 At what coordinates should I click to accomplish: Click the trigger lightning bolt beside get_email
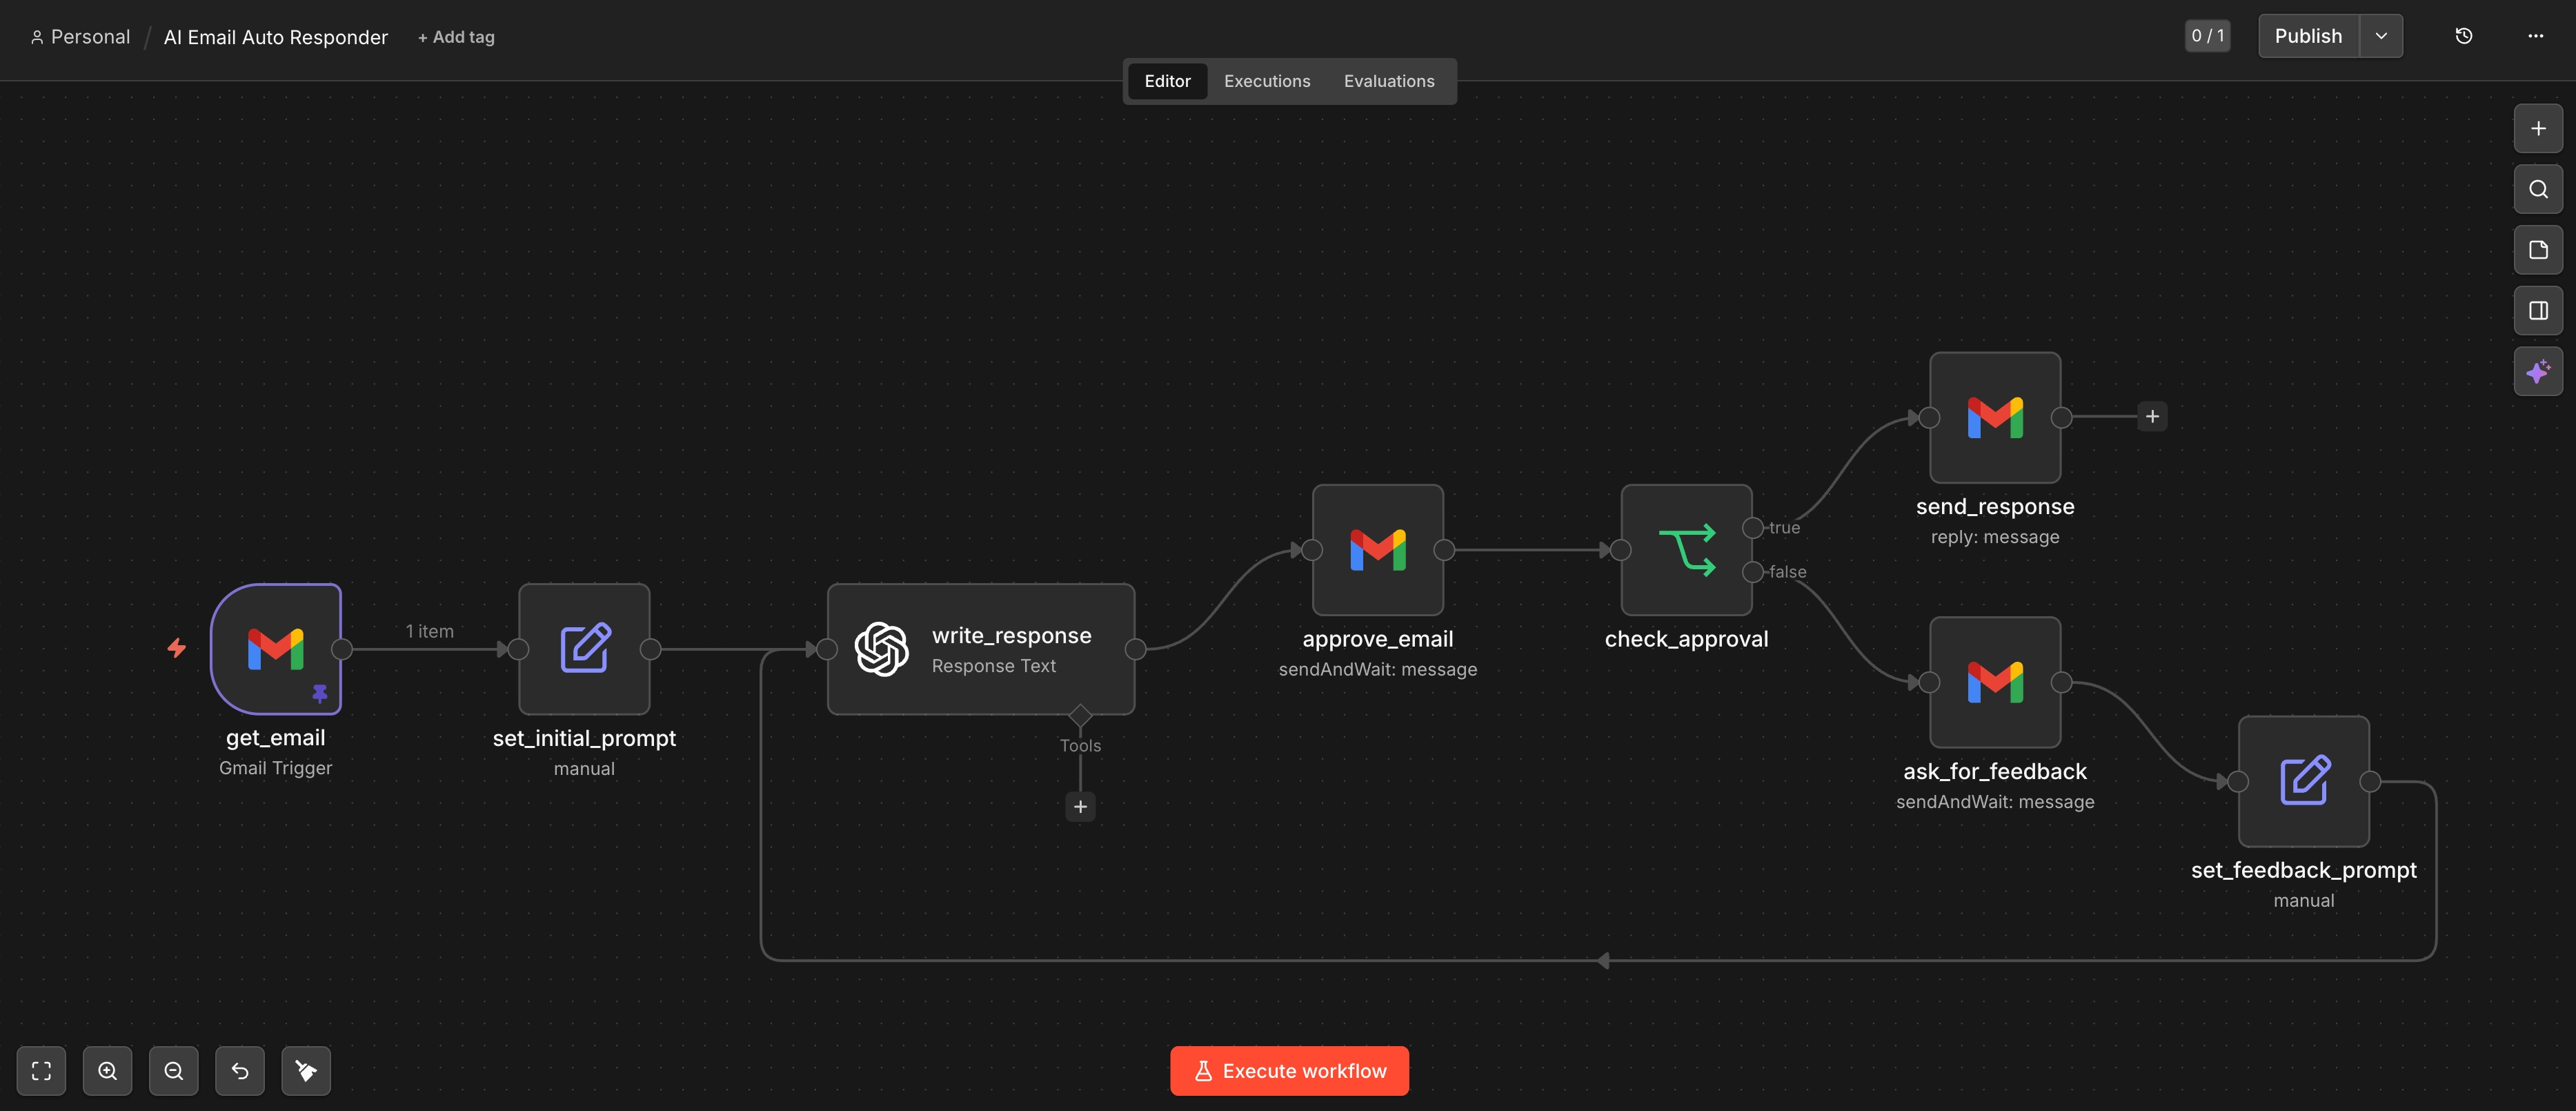click(x=177, y=648)
